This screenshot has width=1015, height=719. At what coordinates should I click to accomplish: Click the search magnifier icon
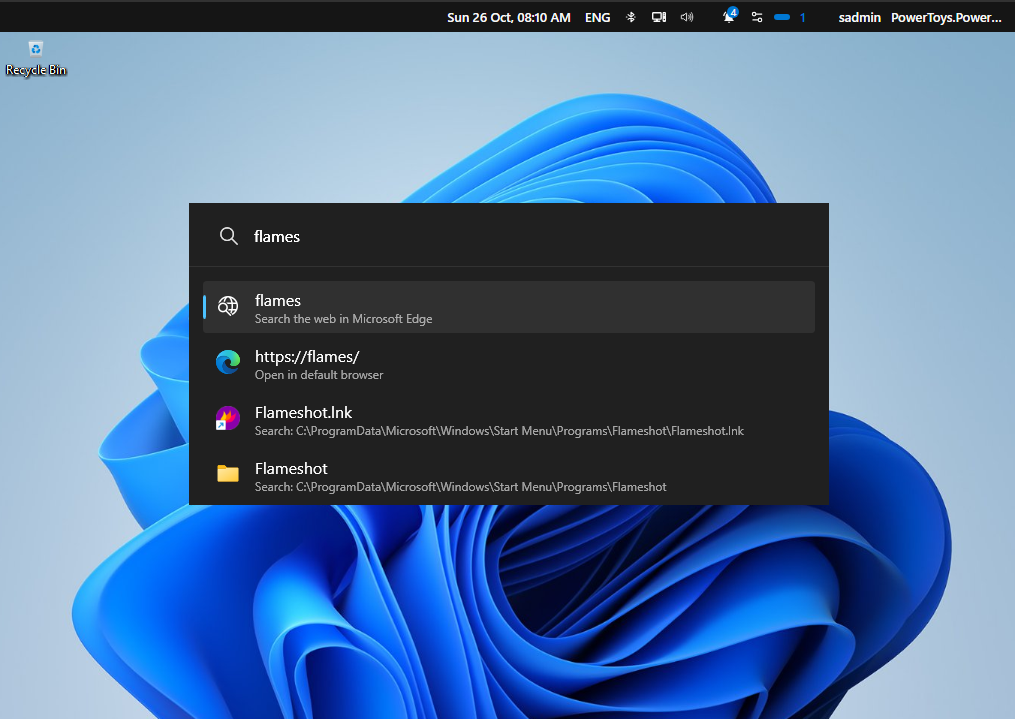coord(229,236)
